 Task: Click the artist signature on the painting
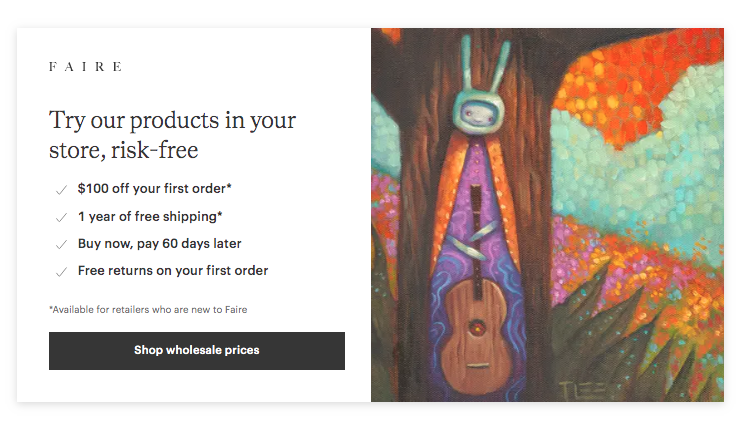tap(583, 389)
